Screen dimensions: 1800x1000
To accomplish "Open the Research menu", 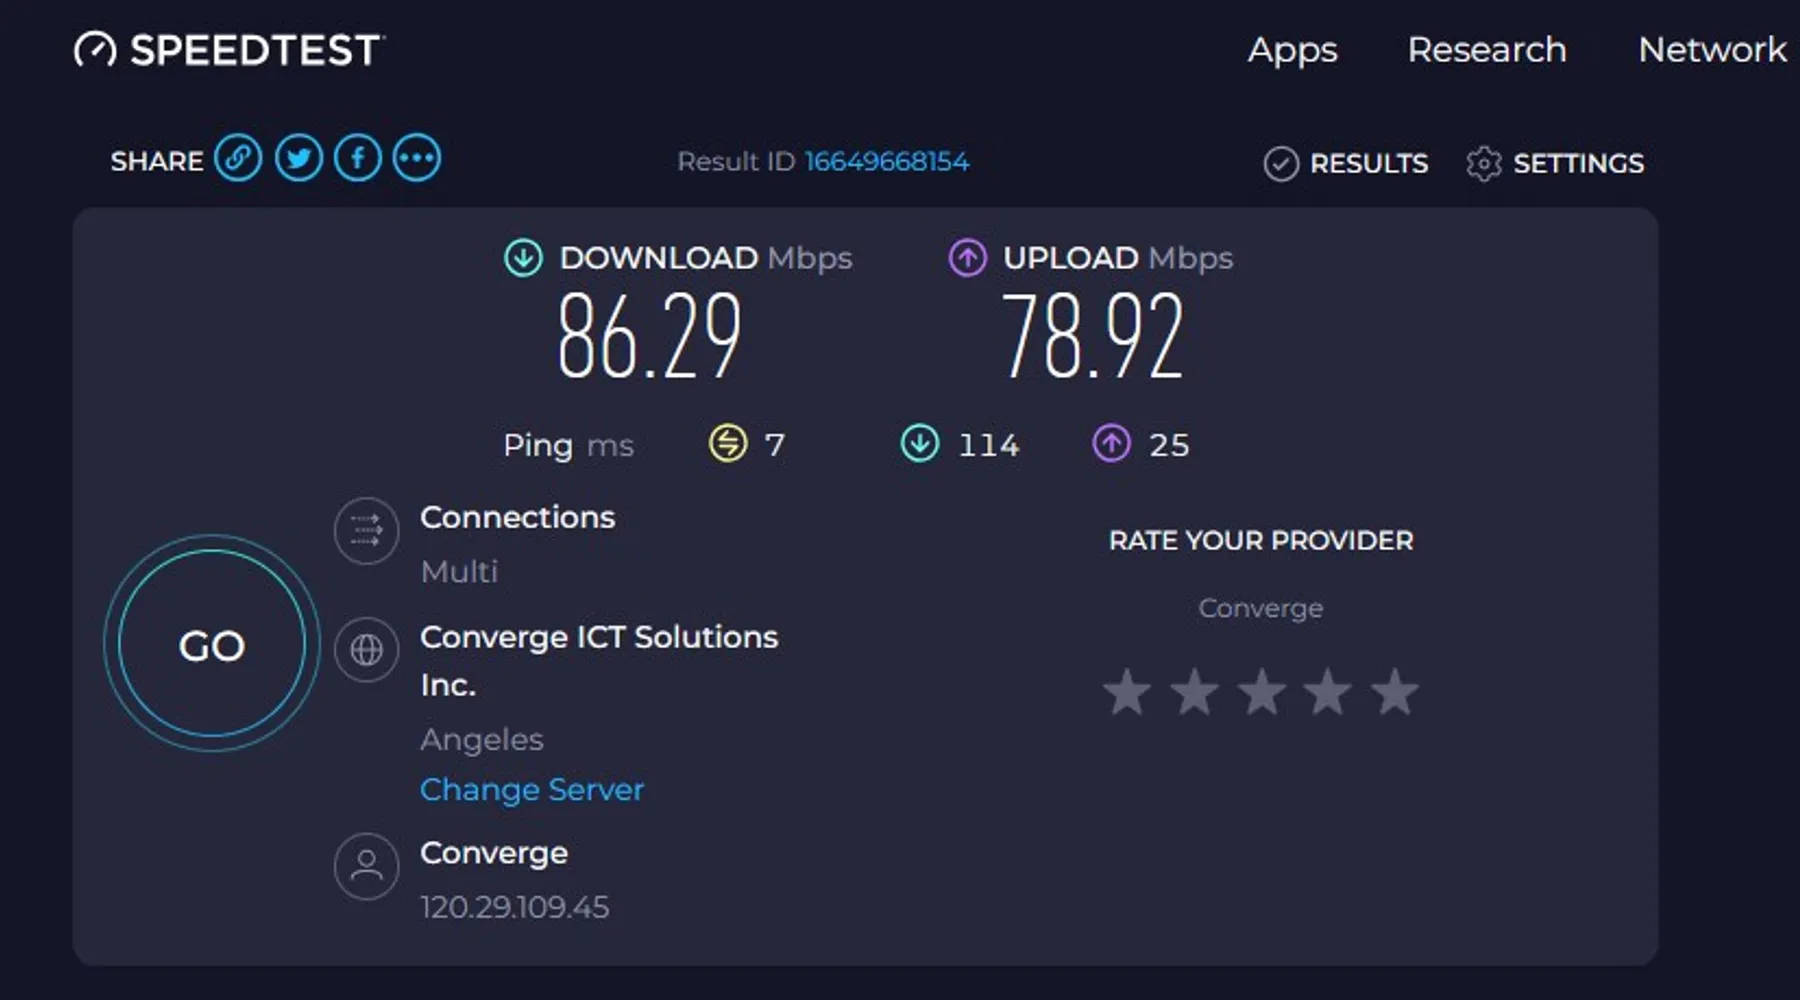I will pos(1486,50).
